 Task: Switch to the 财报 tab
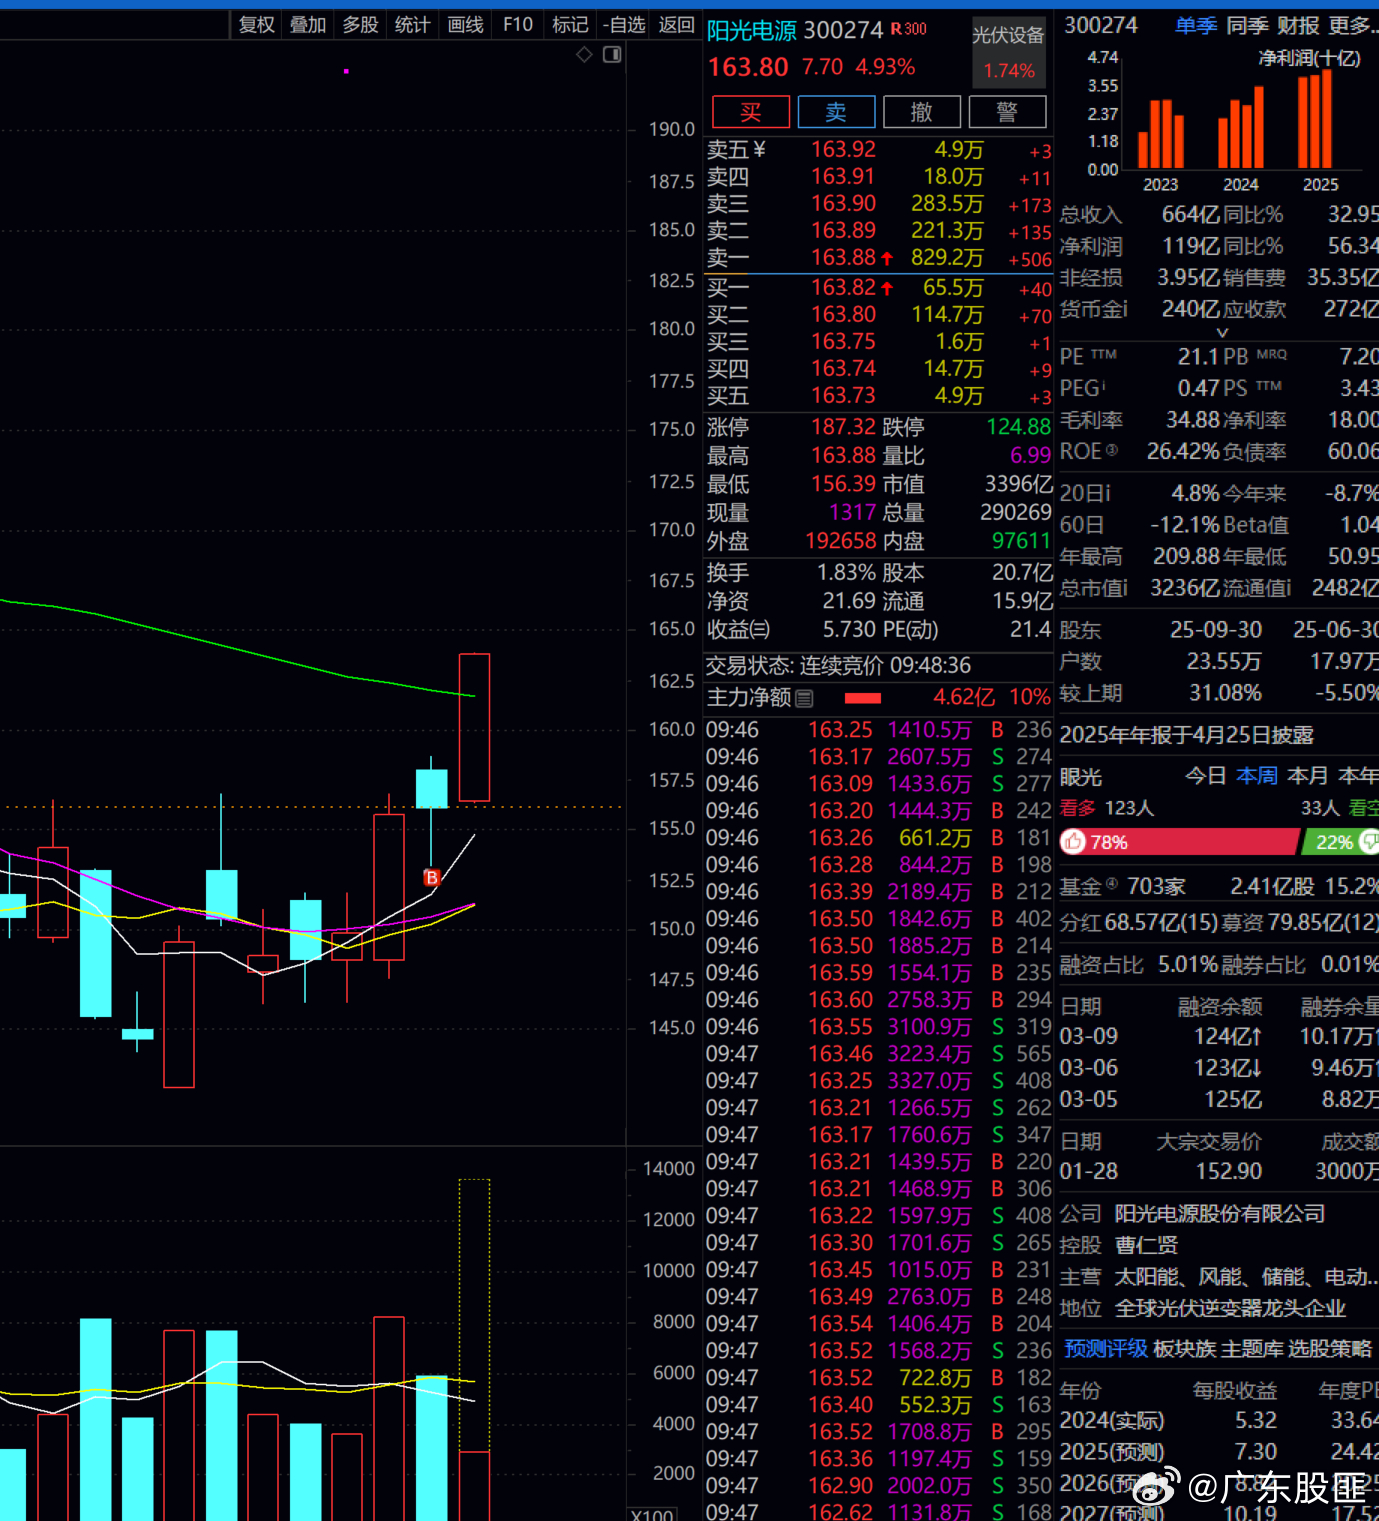[x=1298, y=26]
